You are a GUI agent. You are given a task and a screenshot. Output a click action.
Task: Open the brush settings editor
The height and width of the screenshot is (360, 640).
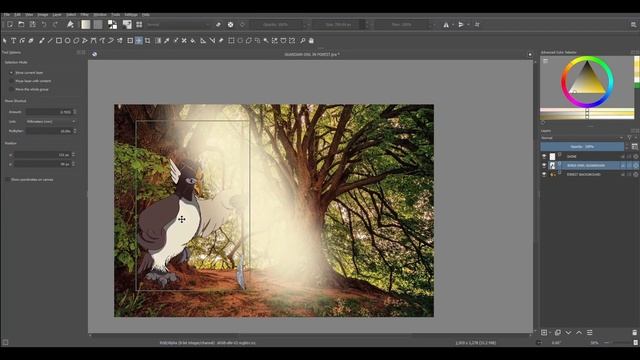(127, 24)
